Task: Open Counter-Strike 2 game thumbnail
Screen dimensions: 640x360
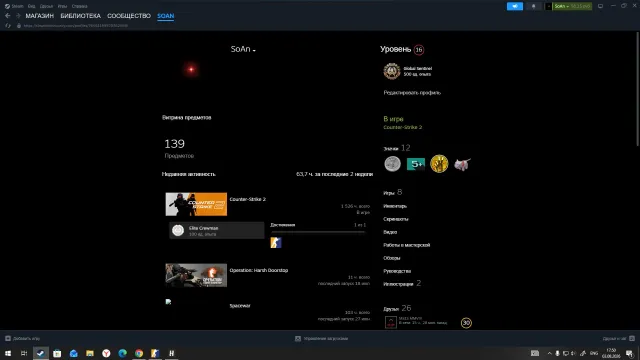Action: pos(196,204)
